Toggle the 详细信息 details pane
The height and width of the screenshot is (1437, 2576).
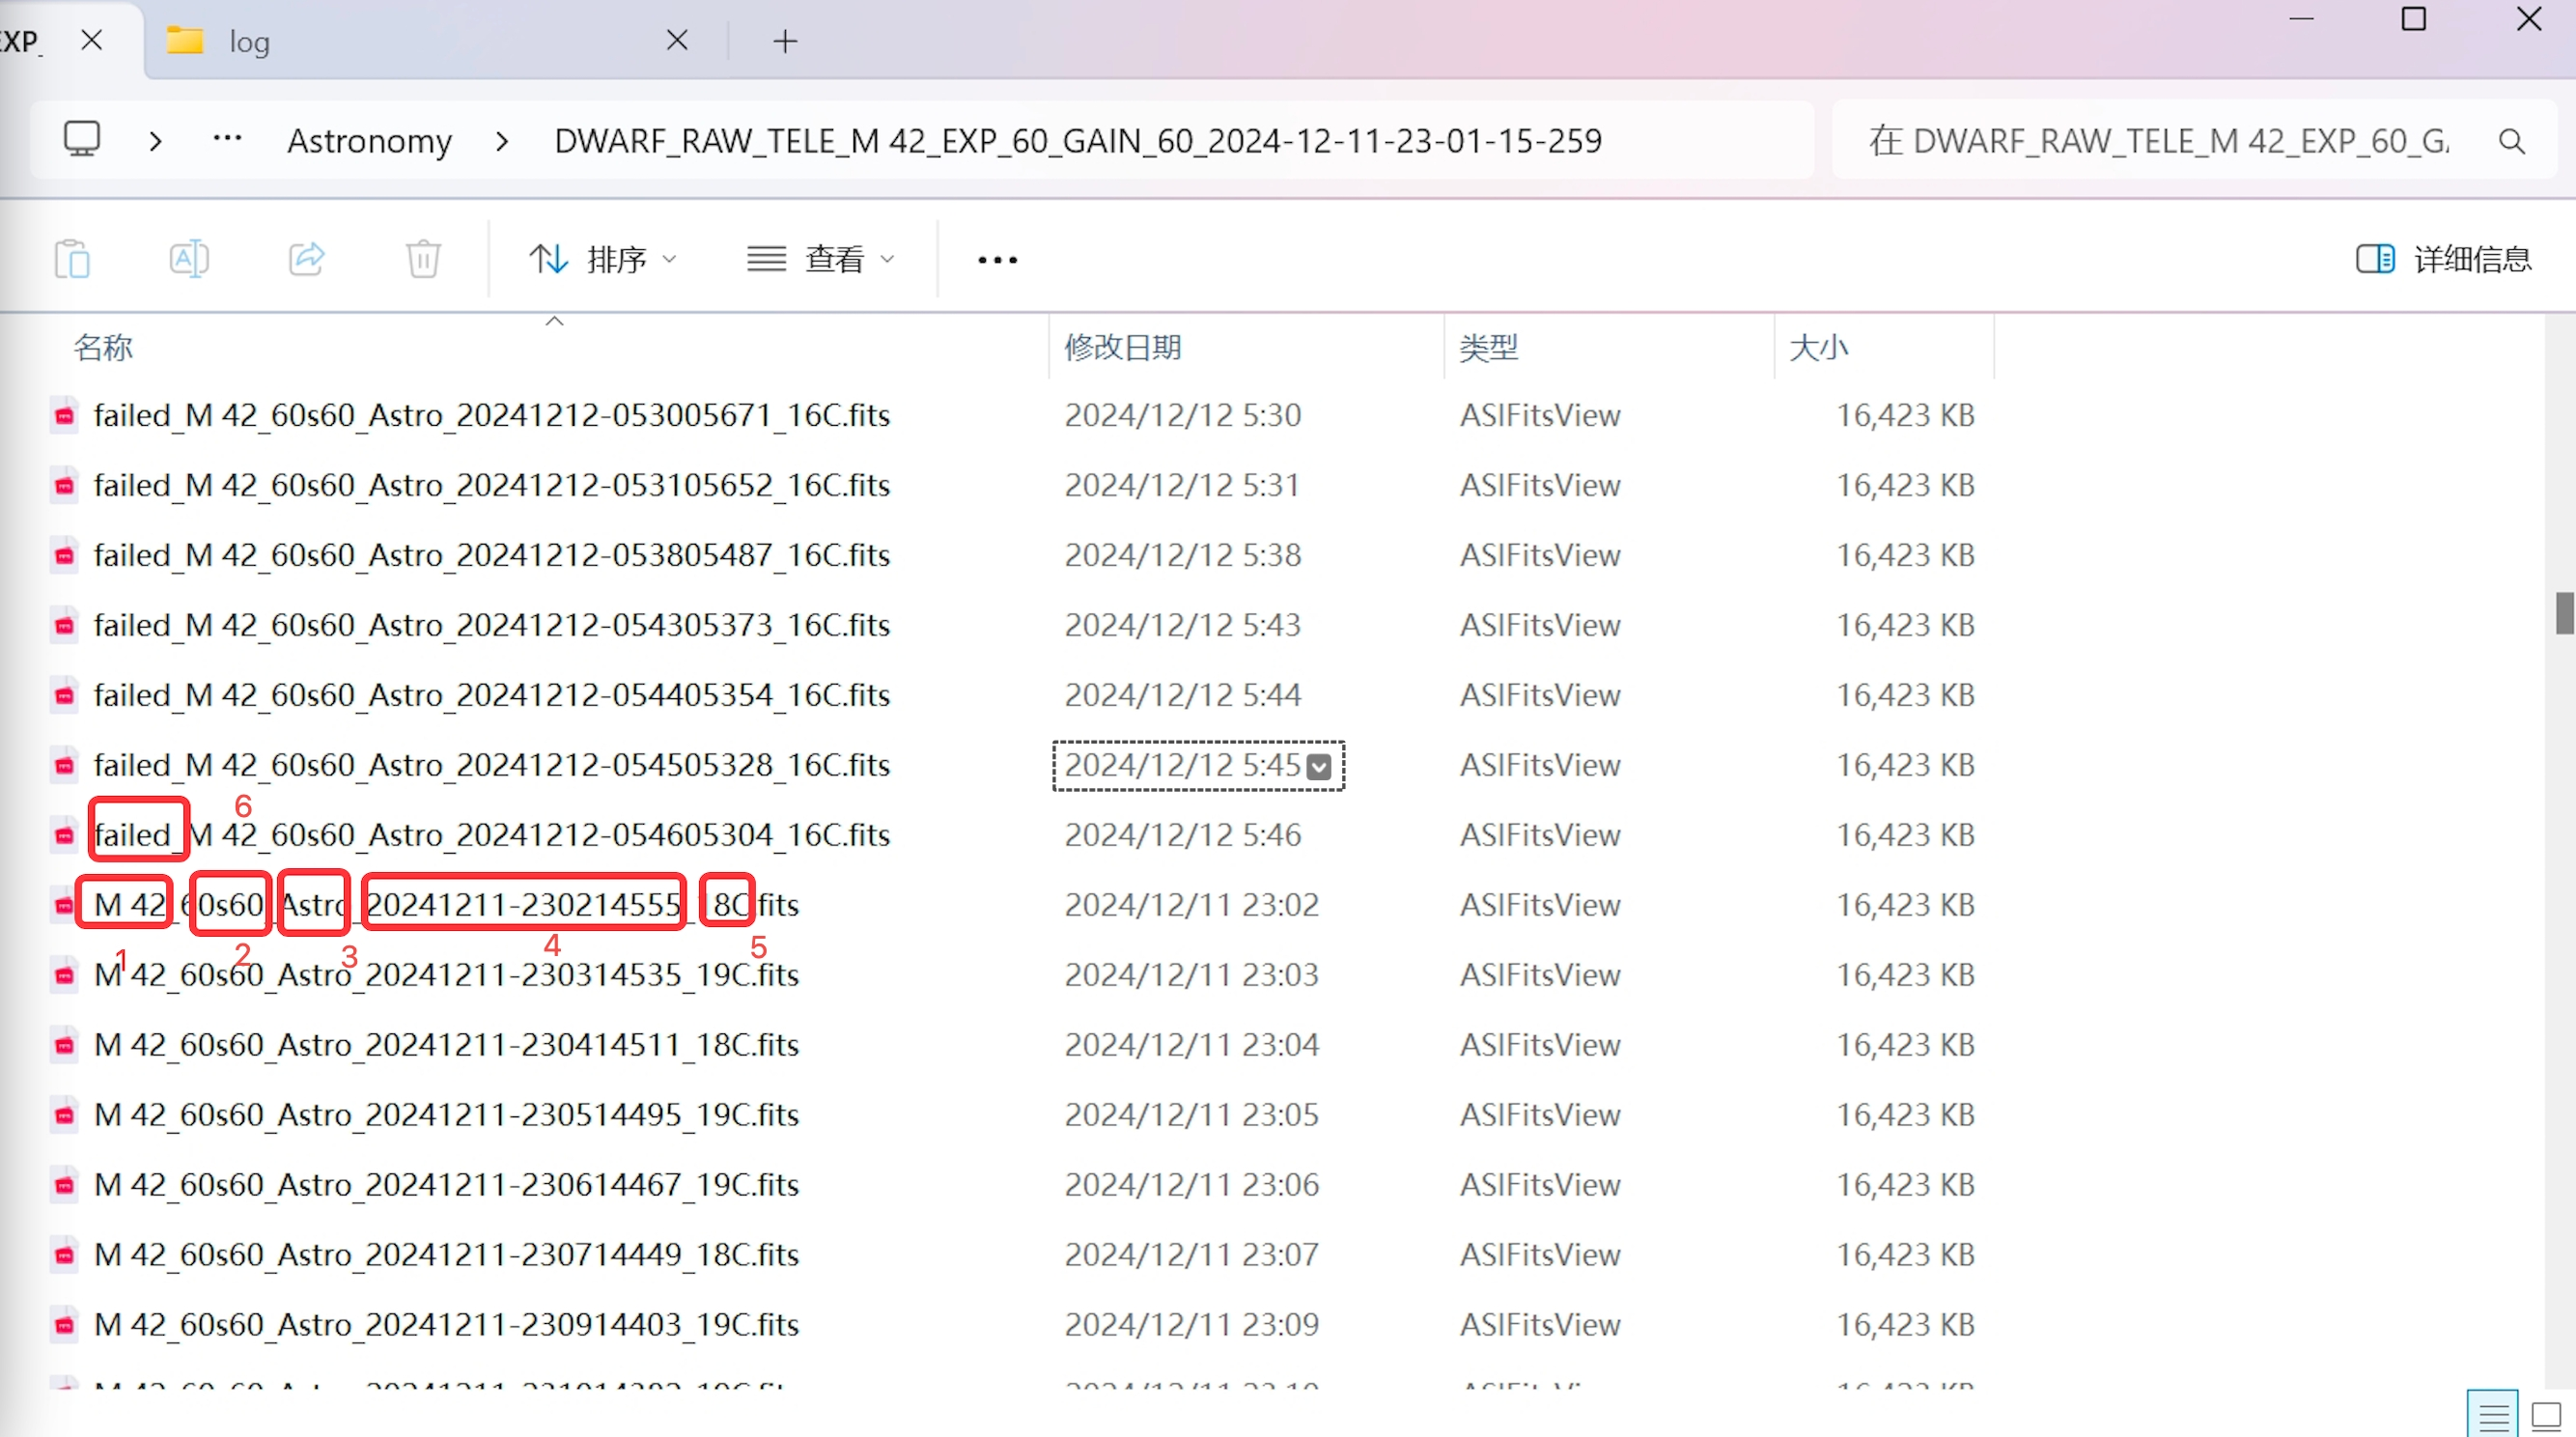pos(2443,259)
